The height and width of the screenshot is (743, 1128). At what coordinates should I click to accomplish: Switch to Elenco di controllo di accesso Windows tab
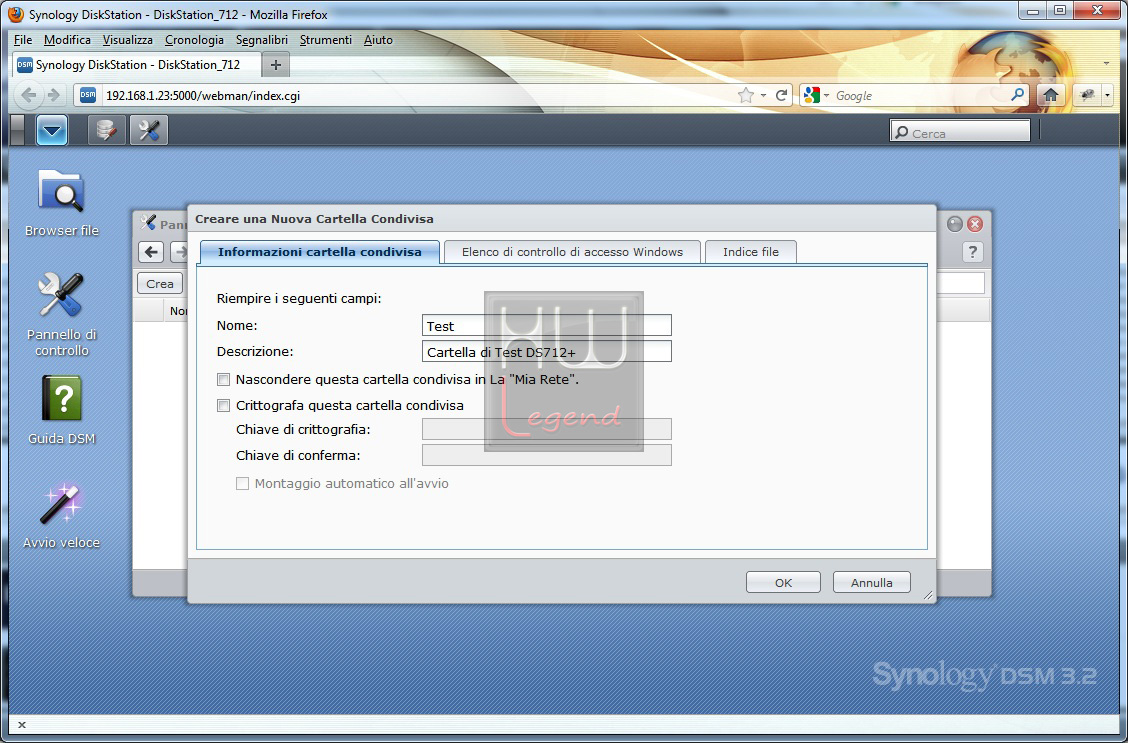click(x=573, y=252)
